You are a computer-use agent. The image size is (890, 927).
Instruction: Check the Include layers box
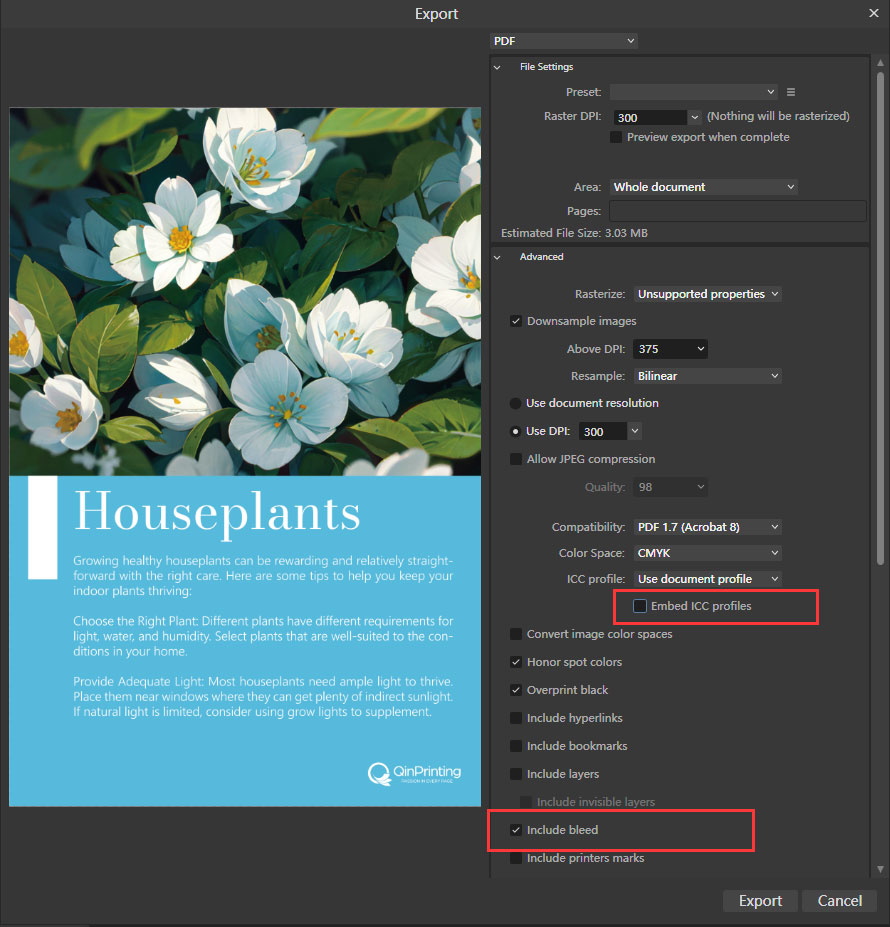[516, 774]
